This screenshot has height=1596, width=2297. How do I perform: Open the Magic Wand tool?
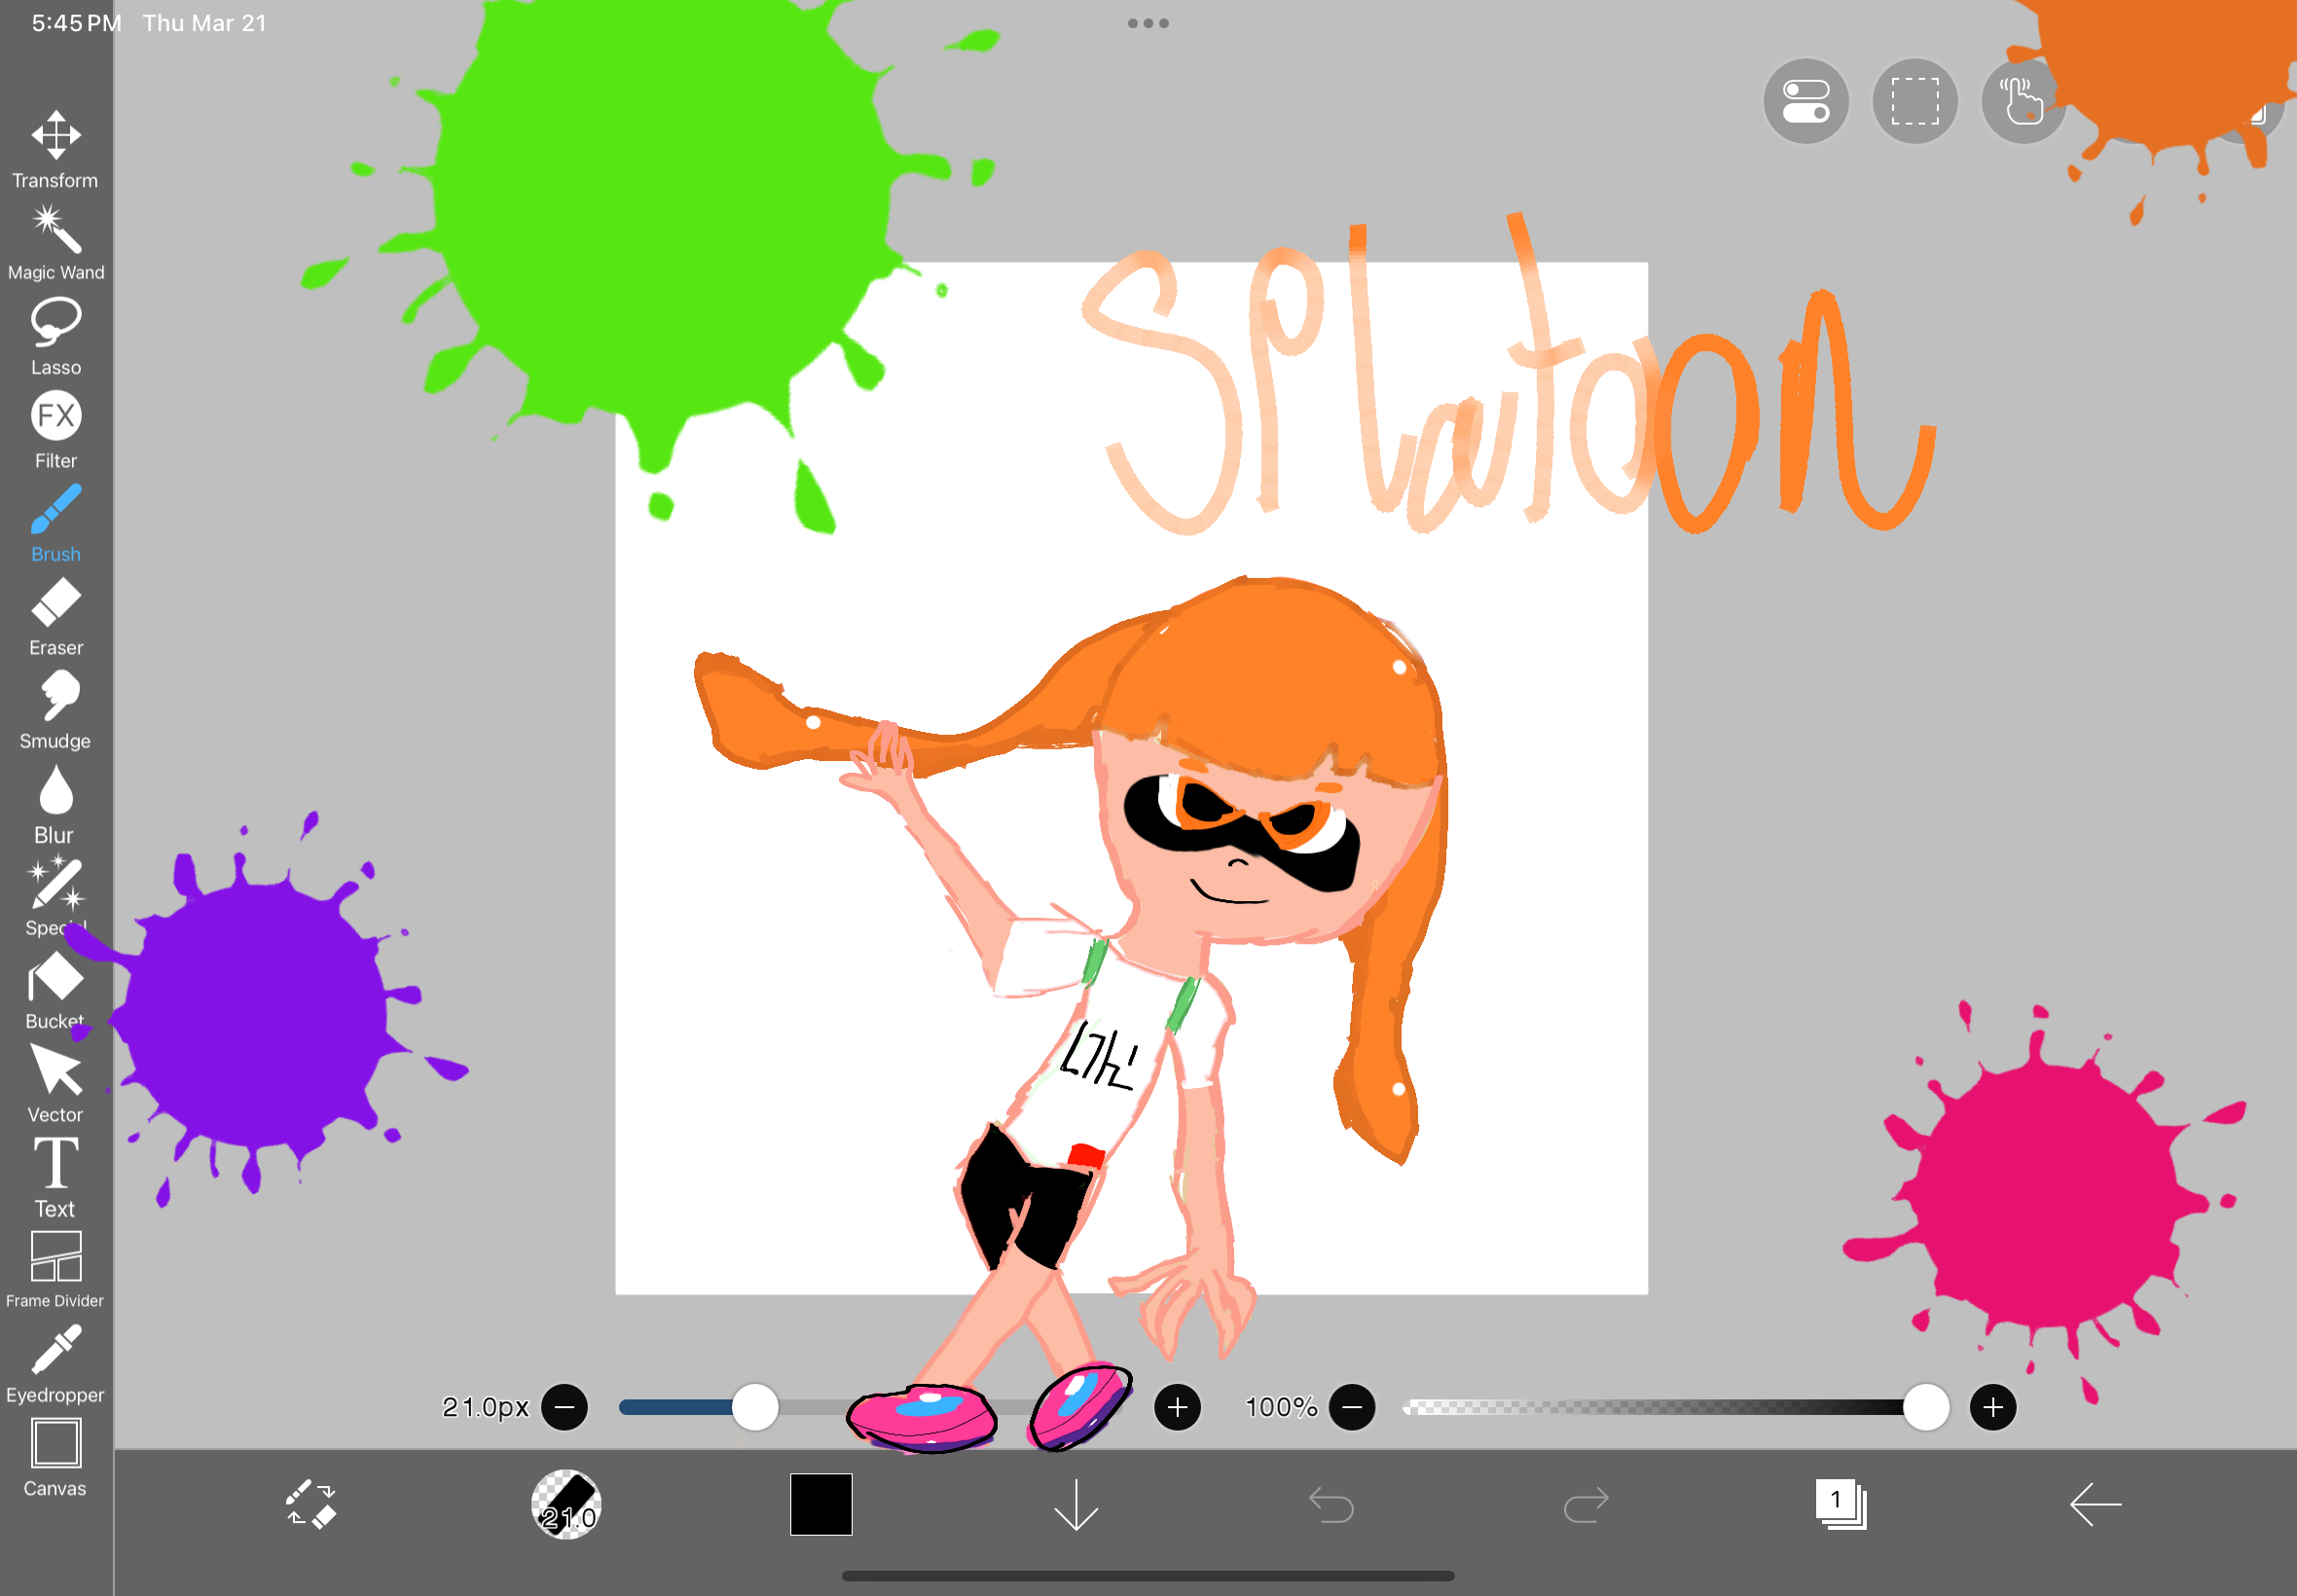pos(55,232)
